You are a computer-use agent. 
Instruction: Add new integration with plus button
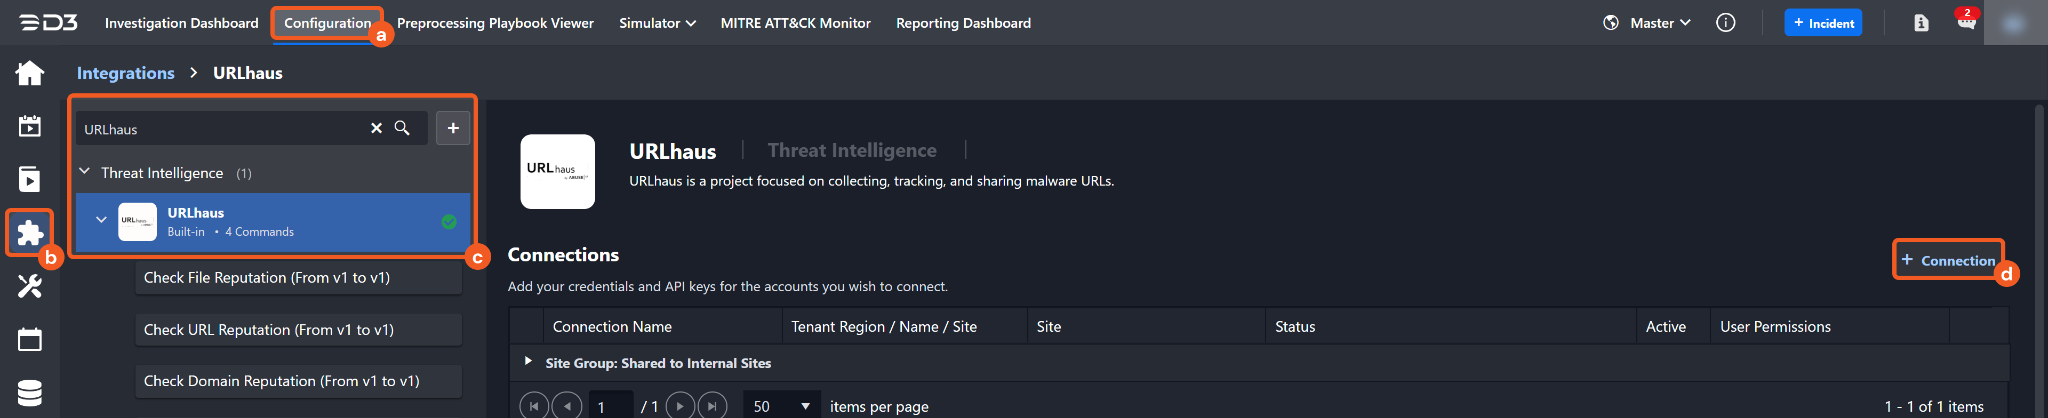[453, 128]
